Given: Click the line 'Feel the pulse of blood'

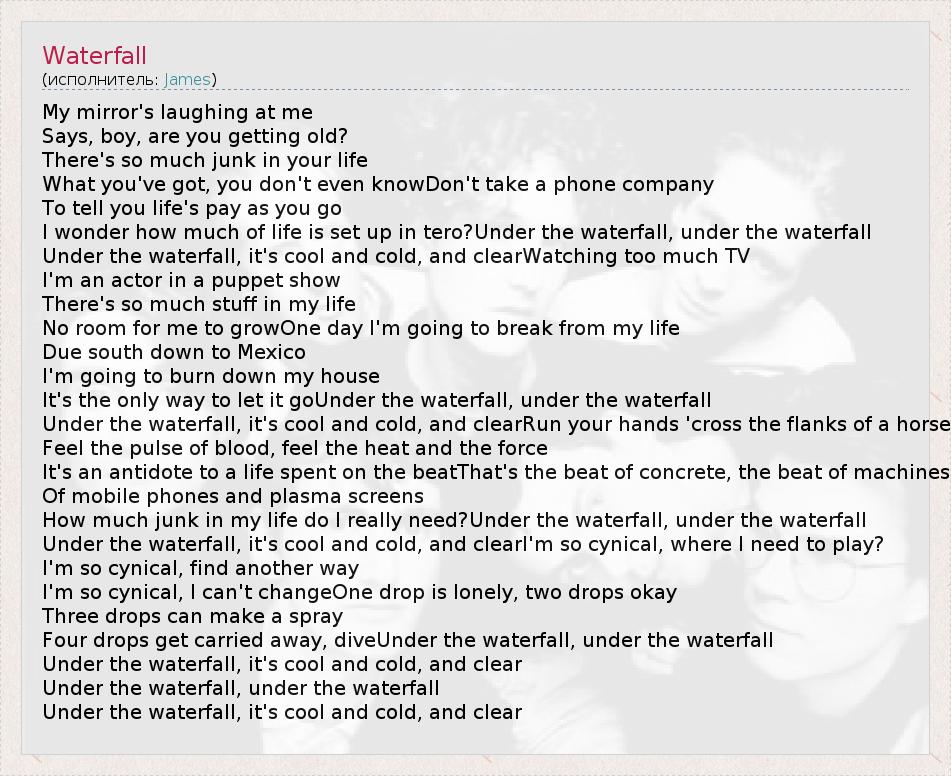Looking at the screenshot, I should [x=295, y=448].
